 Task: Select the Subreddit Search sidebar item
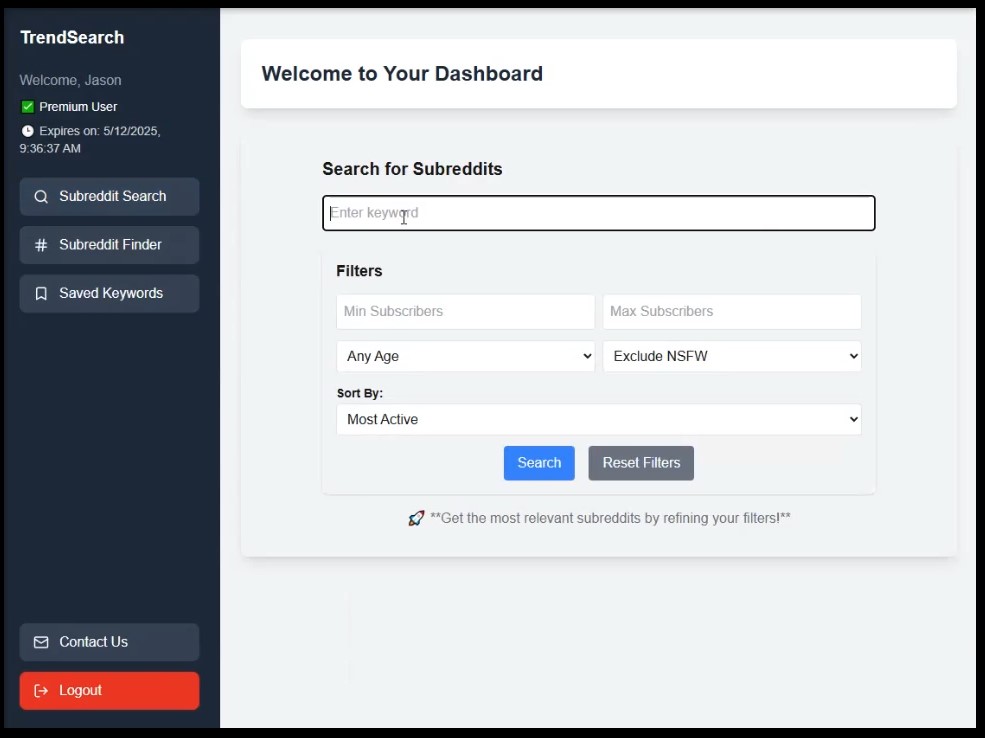[109, 197]
